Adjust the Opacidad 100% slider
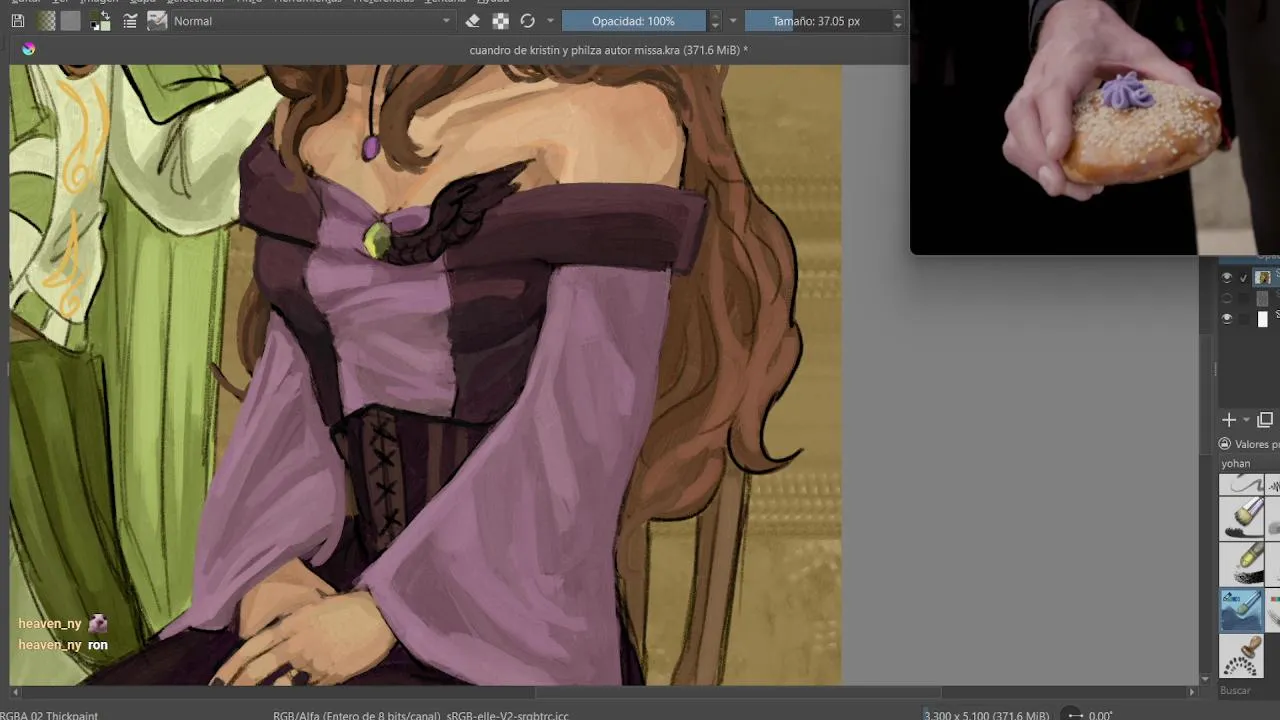The height and width of the screenshot is (720, 1280). tap(633, 20)
